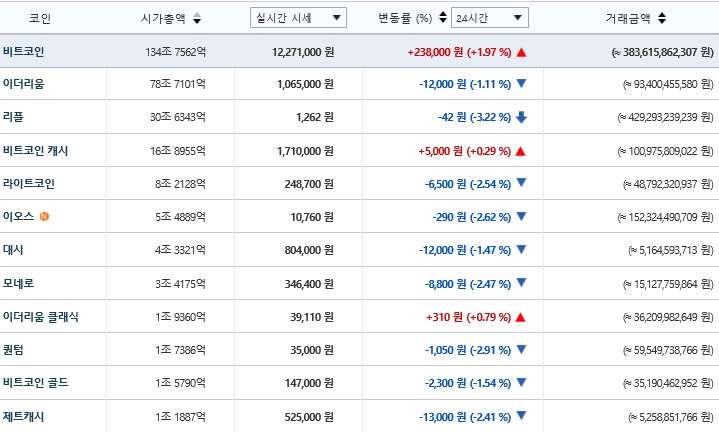Click the blue down arrow in 리플 row

521,117
